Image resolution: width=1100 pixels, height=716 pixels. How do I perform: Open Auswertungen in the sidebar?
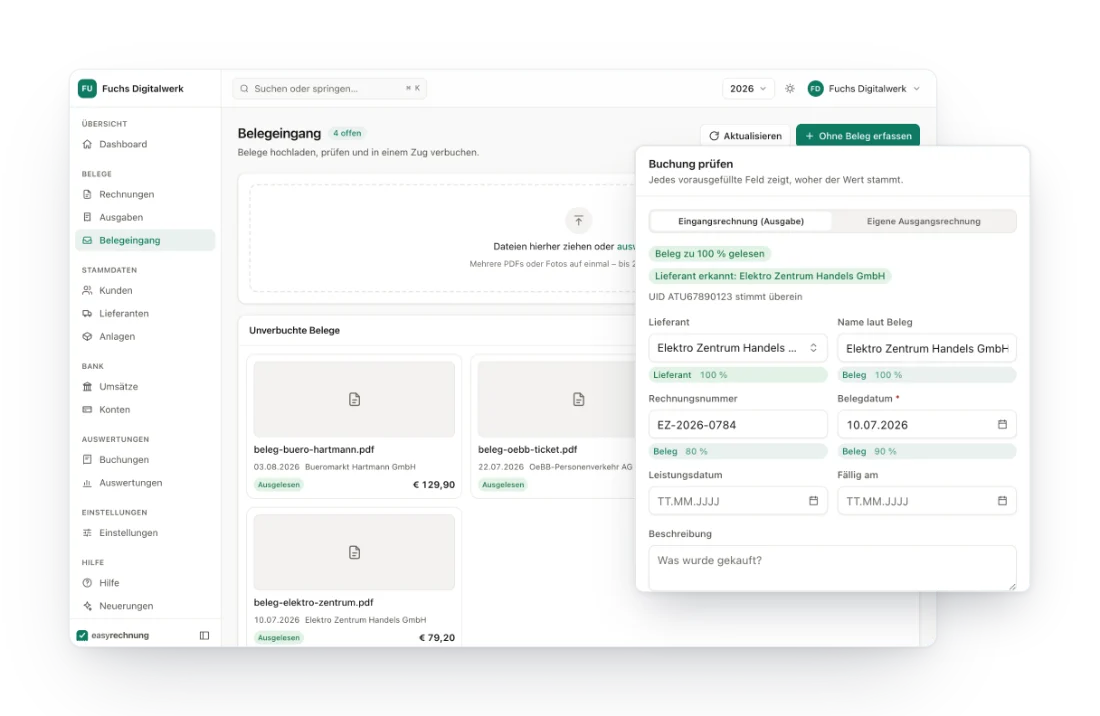tap(145, 482)
